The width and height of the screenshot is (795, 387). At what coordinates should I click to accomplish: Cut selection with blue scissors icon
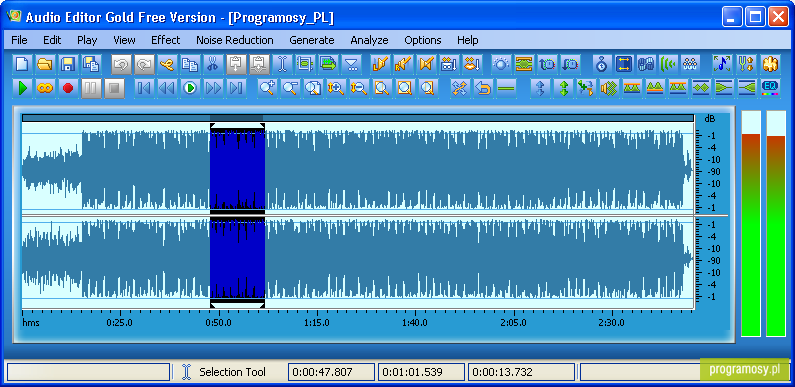213,64
